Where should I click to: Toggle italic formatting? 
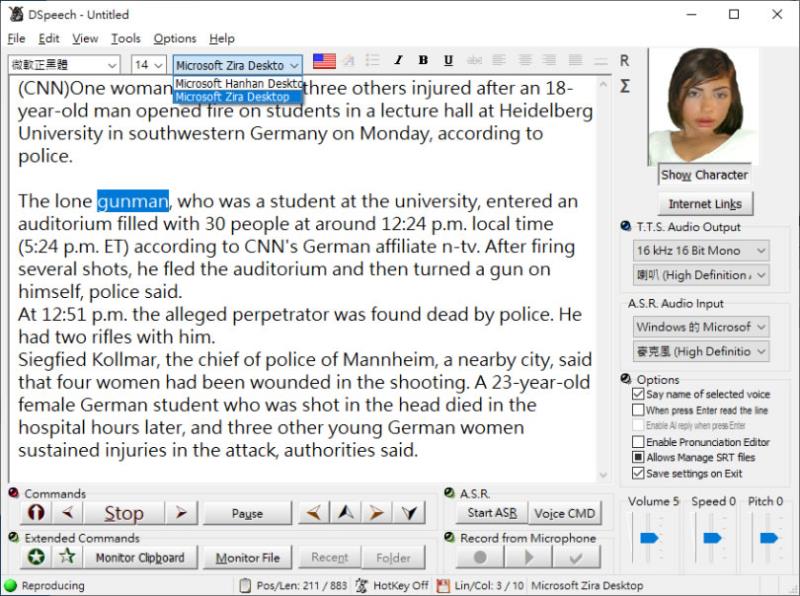398,61
